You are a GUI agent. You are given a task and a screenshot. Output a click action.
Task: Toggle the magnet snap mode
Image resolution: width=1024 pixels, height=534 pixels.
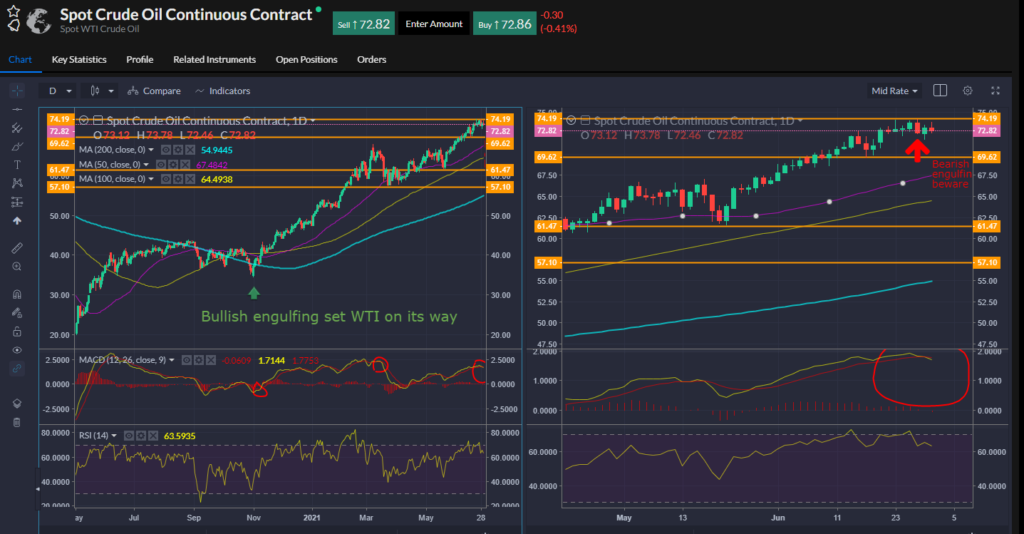coord(17,294)
